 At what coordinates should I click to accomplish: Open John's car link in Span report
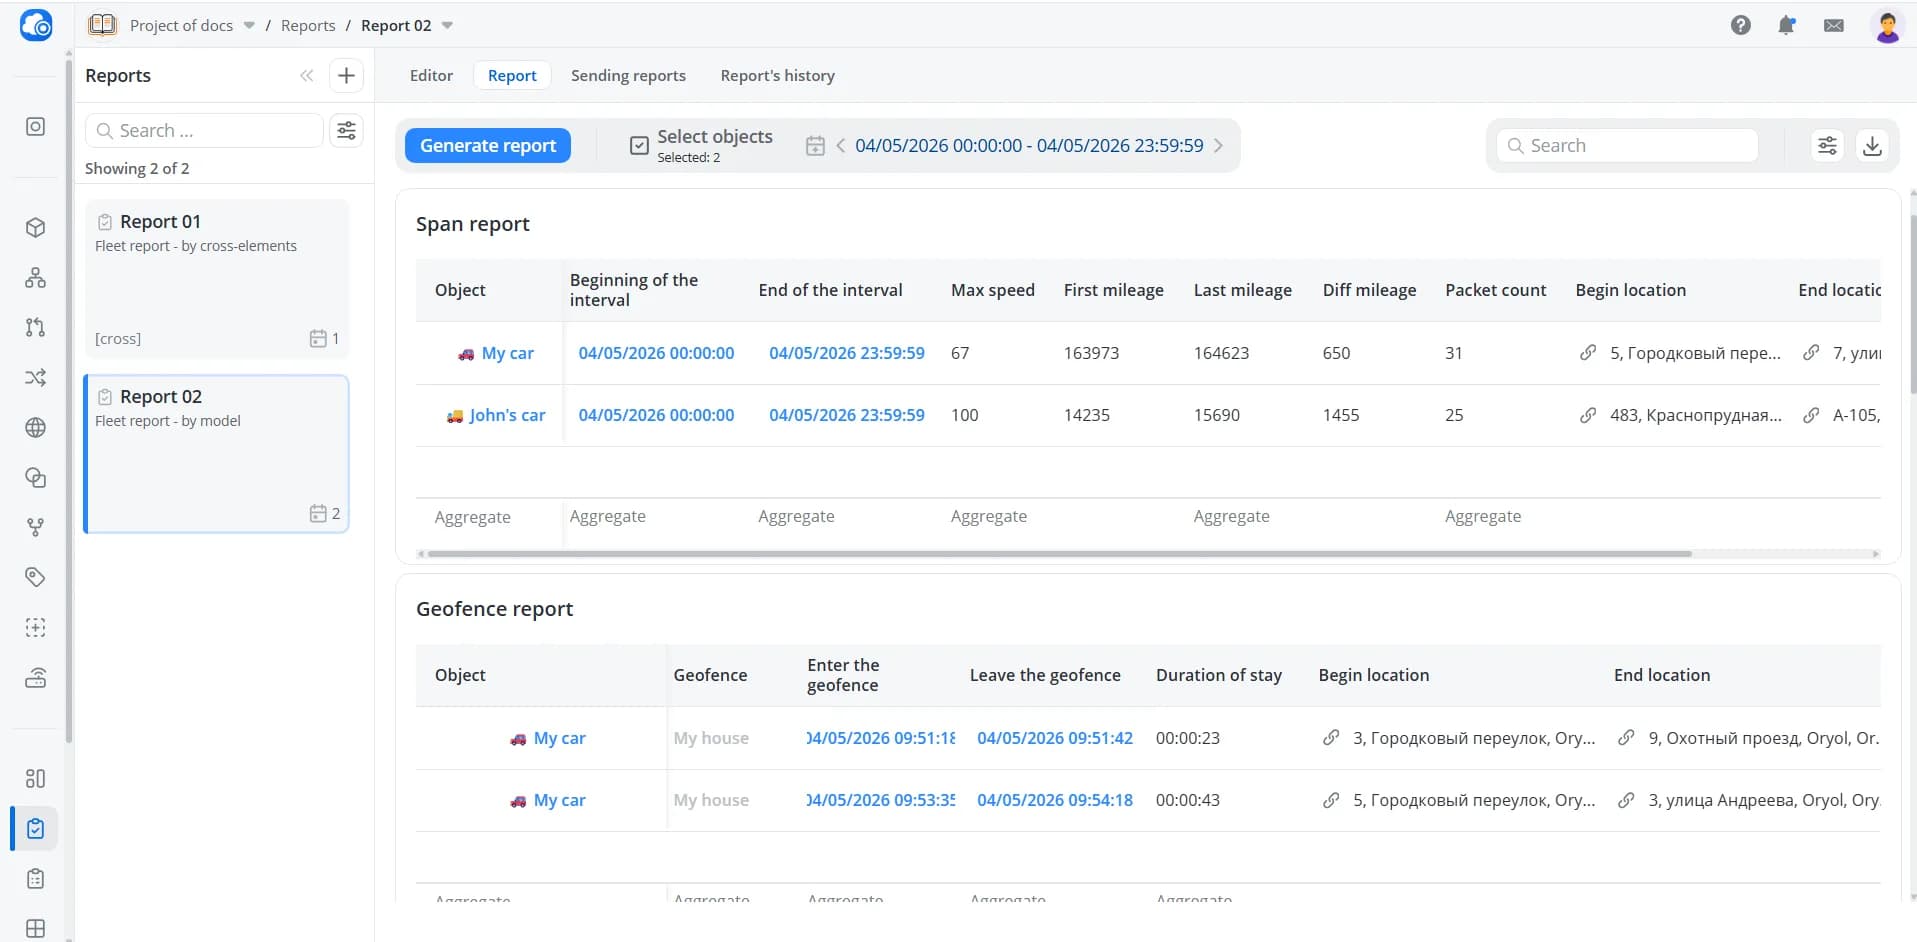[507, 415]
